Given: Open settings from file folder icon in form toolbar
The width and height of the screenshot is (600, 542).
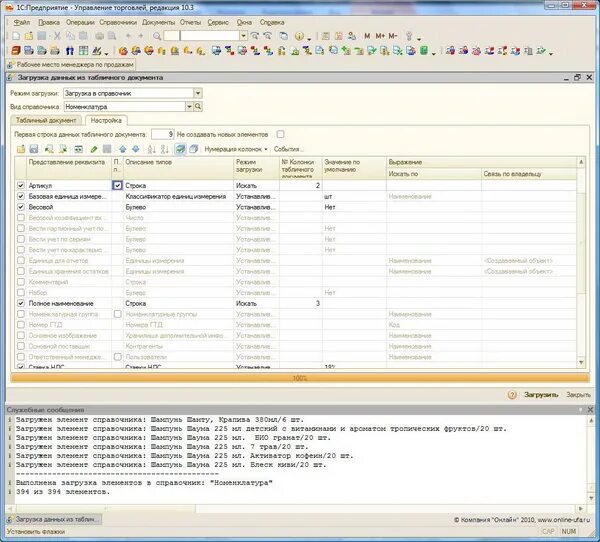Looking at the screenshot, I should (x=21, y=149).
